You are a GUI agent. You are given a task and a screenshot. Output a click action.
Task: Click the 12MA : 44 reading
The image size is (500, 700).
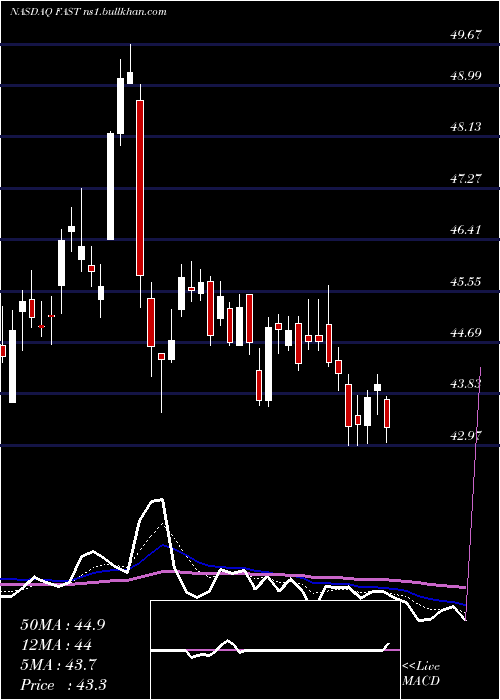[56, 645]
